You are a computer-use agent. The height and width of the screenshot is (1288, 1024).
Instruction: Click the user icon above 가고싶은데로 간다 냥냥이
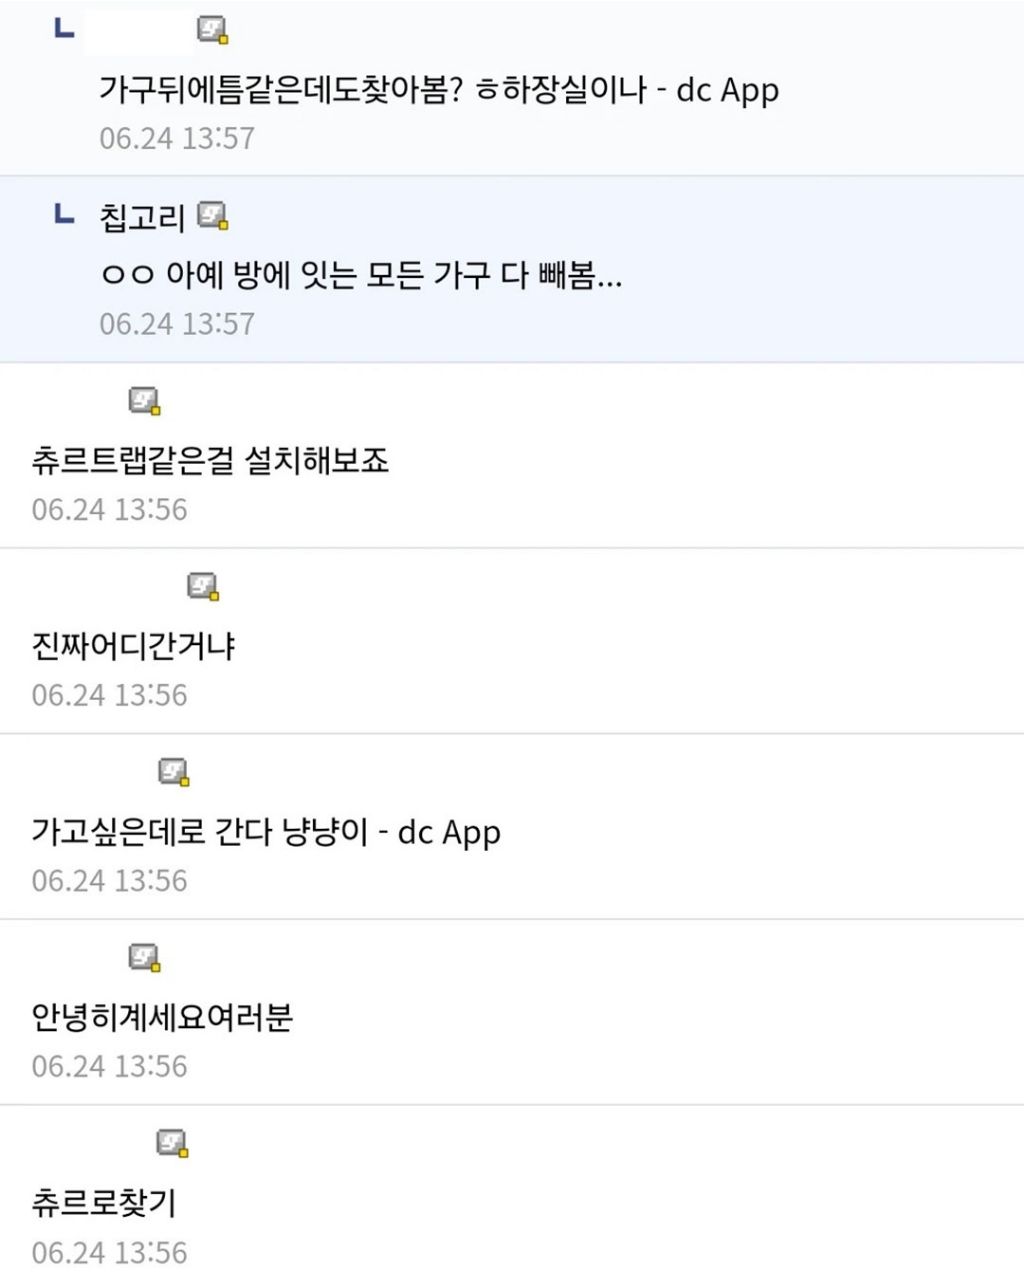[174, 772]
